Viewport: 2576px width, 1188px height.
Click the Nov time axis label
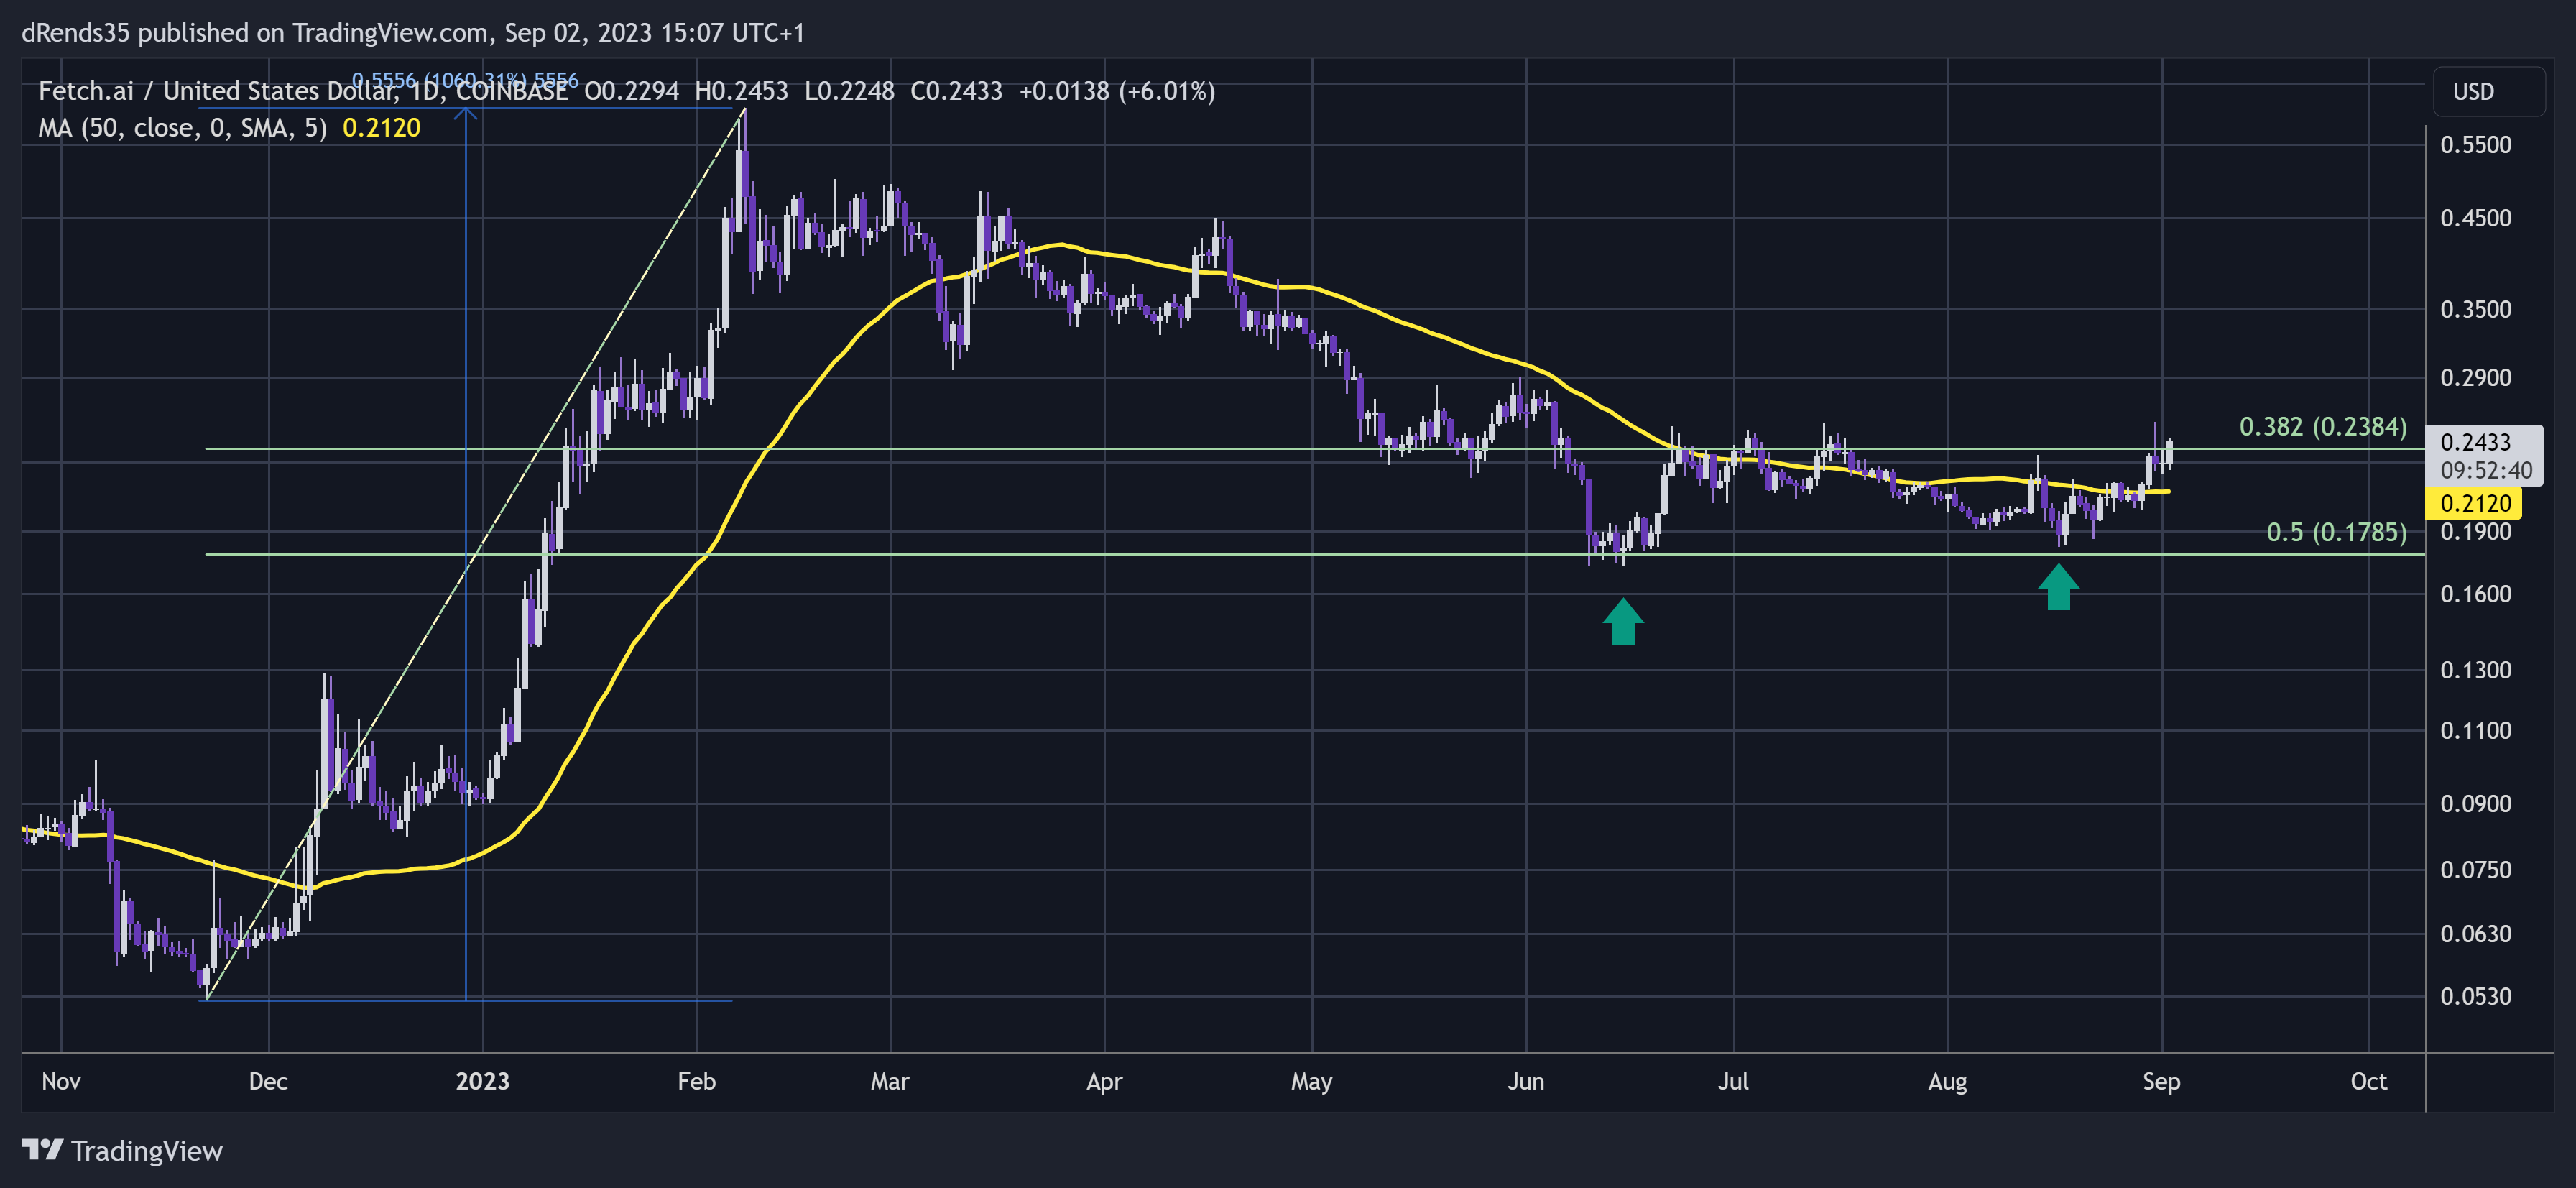(61, 1082)
